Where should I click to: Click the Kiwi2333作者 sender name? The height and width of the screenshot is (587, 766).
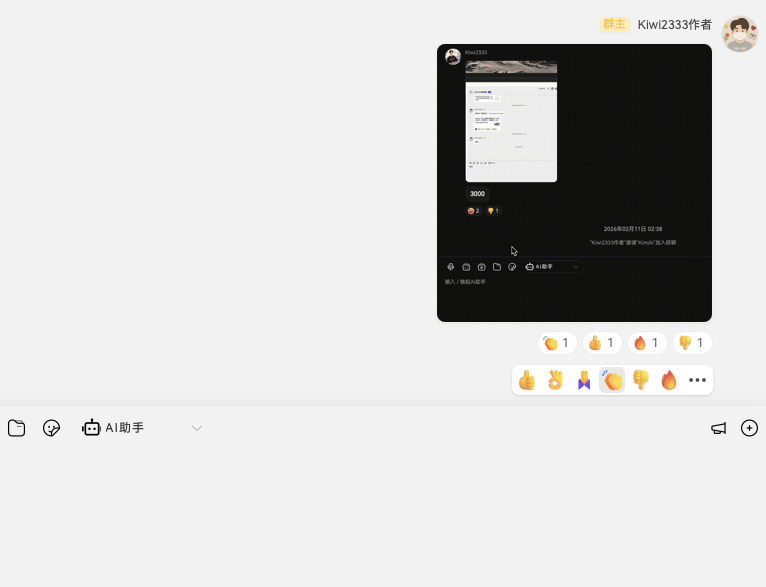coord(674,24)
